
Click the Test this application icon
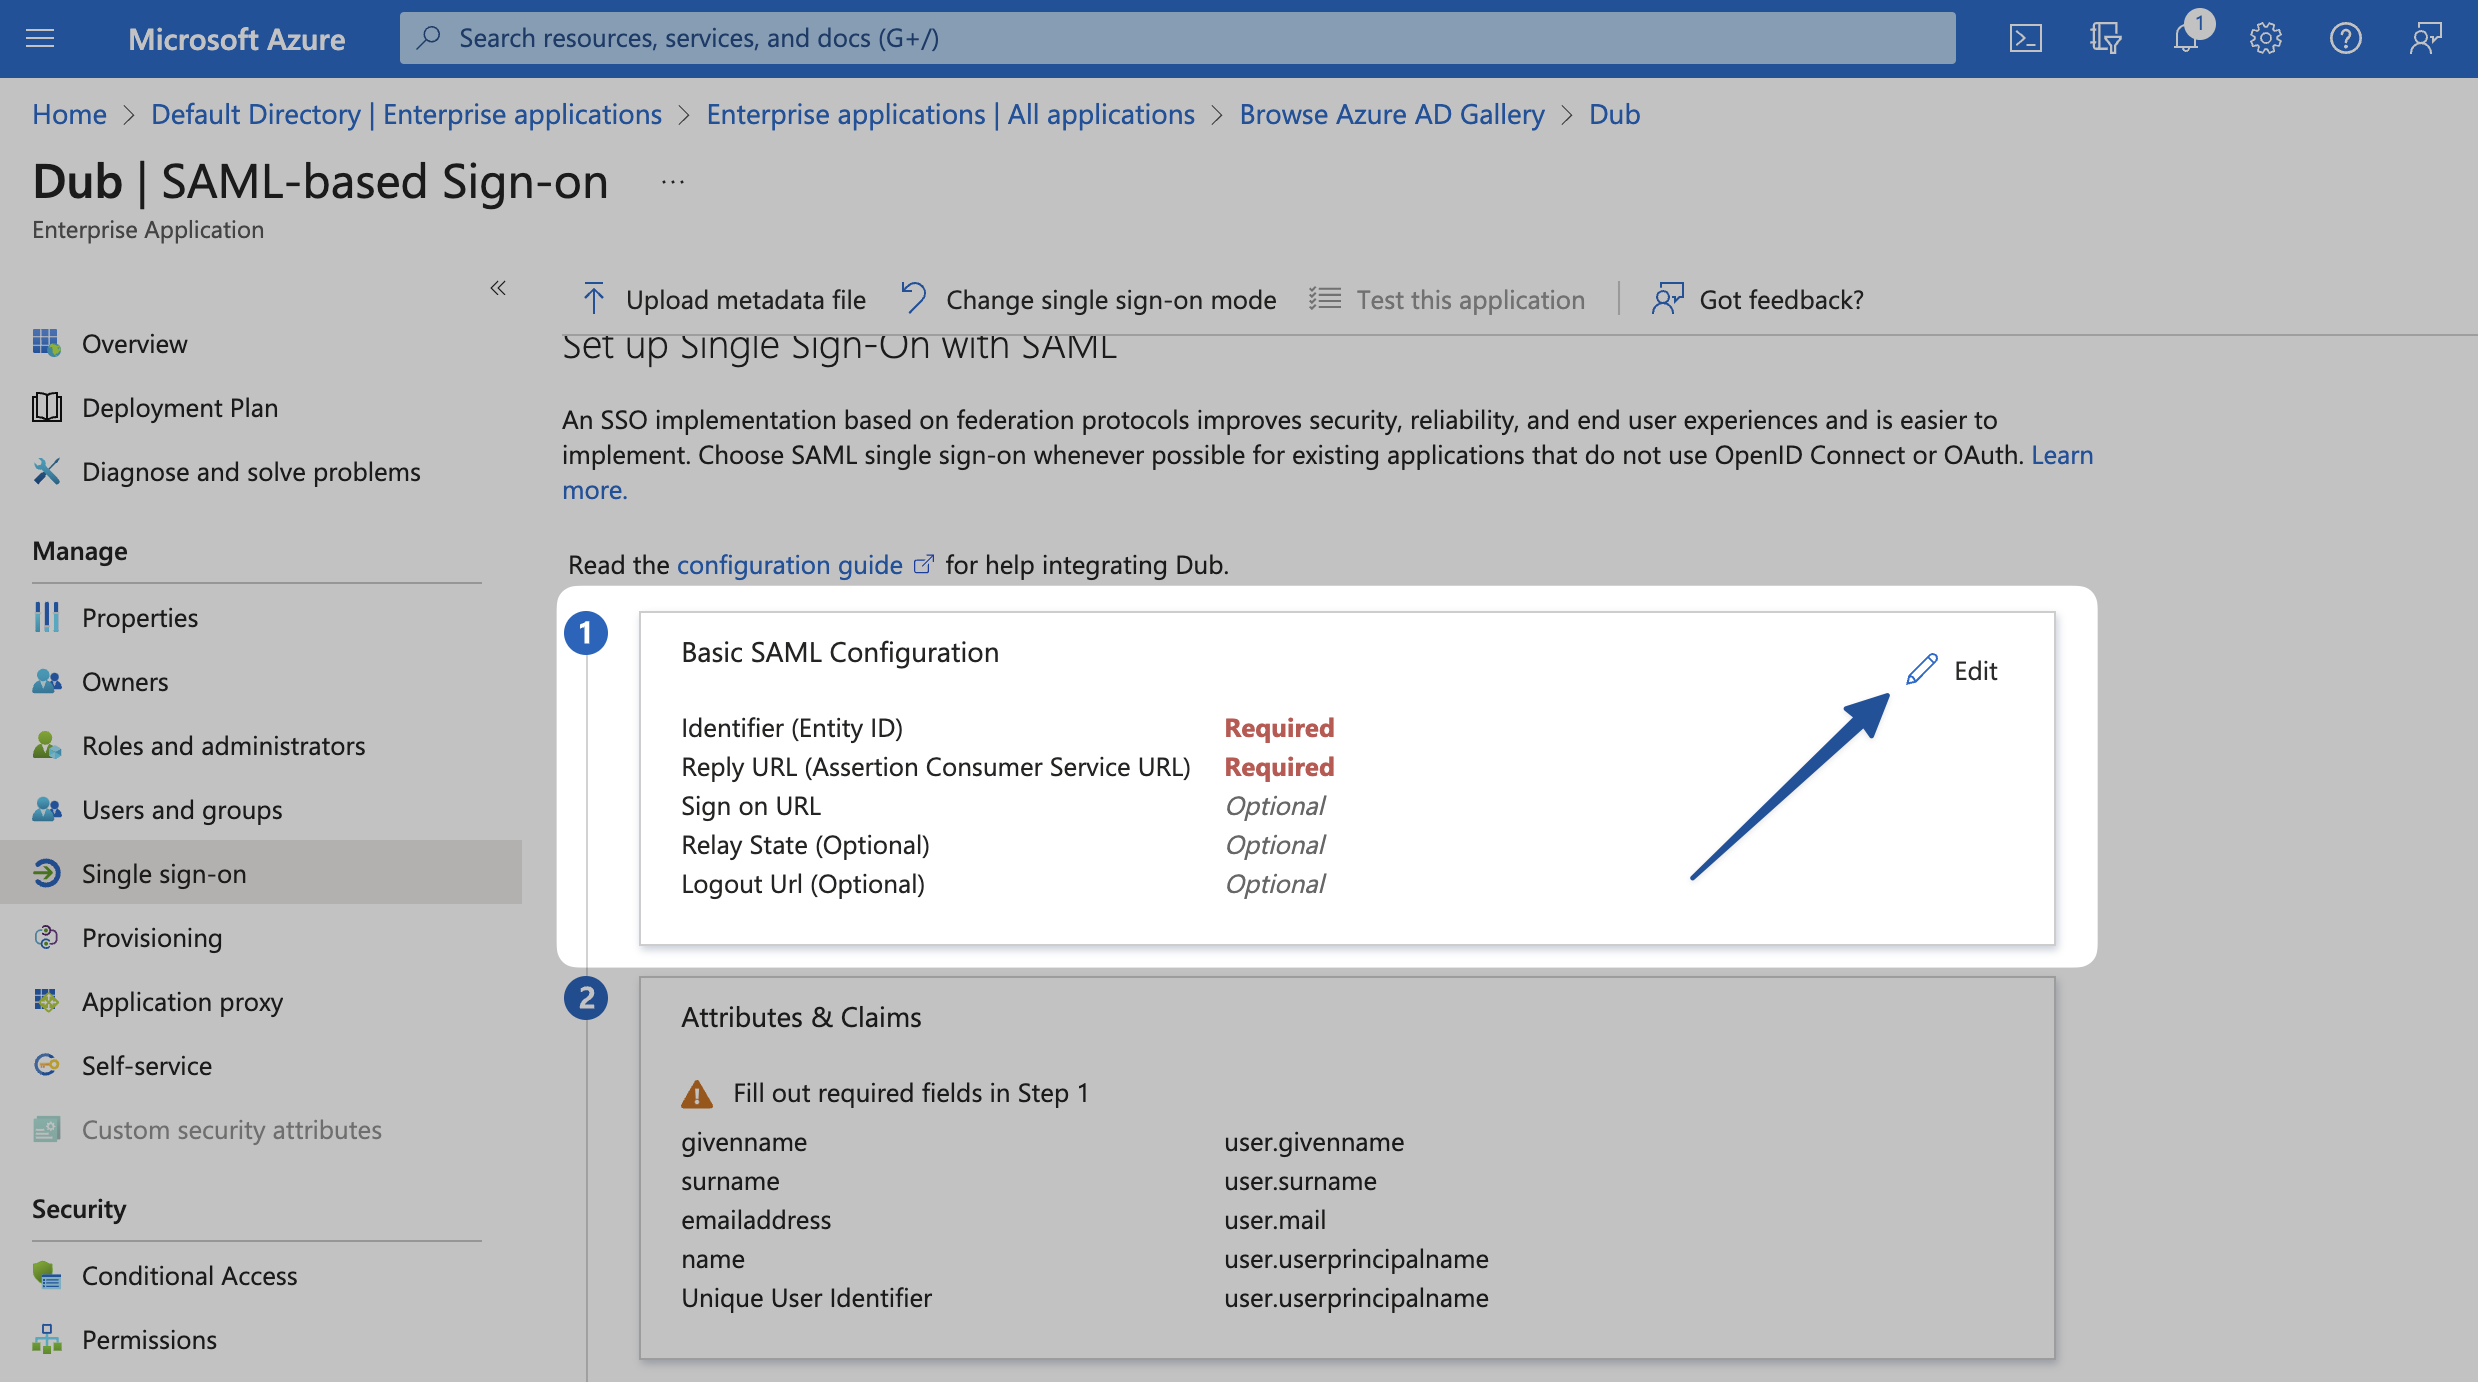(1322, 297)
